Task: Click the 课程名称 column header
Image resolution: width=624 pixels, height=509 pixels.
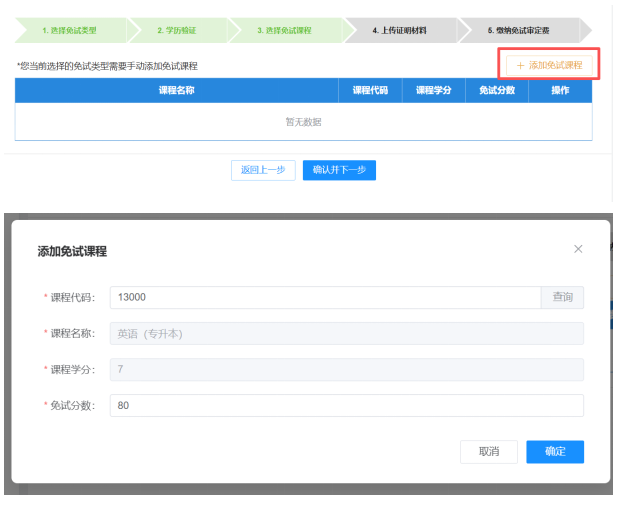Action: pyautogui.click(x=176, y=90)
